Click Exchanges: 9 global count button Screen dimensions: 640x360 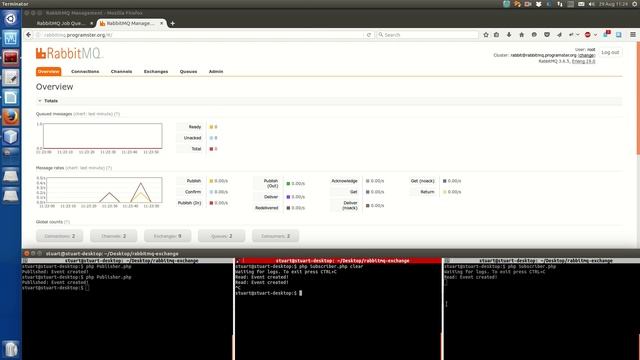[167, 236]
